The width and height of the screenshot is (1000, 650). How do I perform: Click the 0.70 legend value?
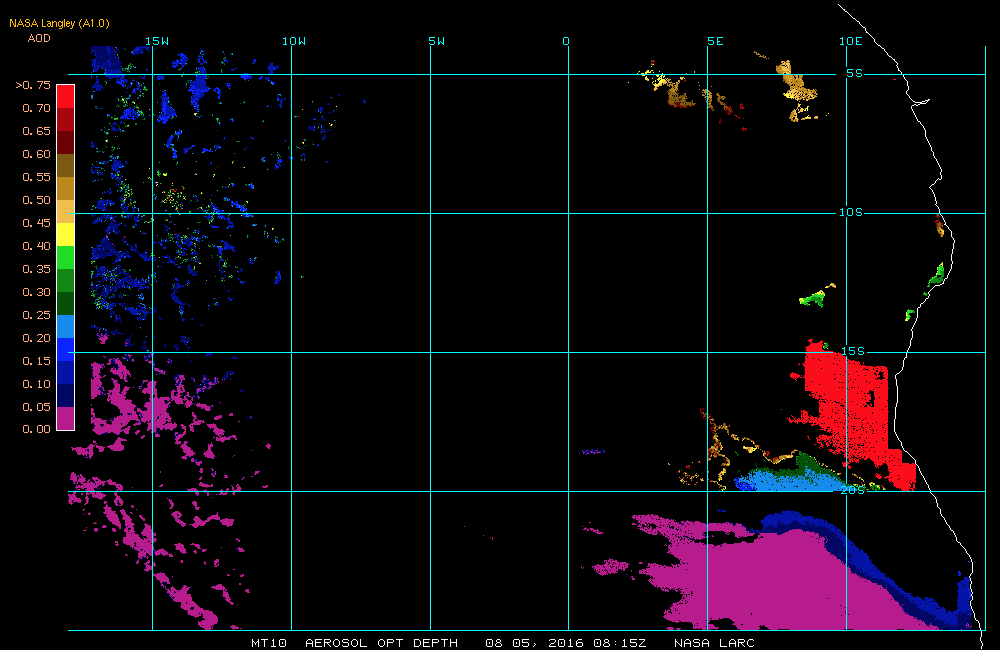pyautogui.click(x=36, y=108)
